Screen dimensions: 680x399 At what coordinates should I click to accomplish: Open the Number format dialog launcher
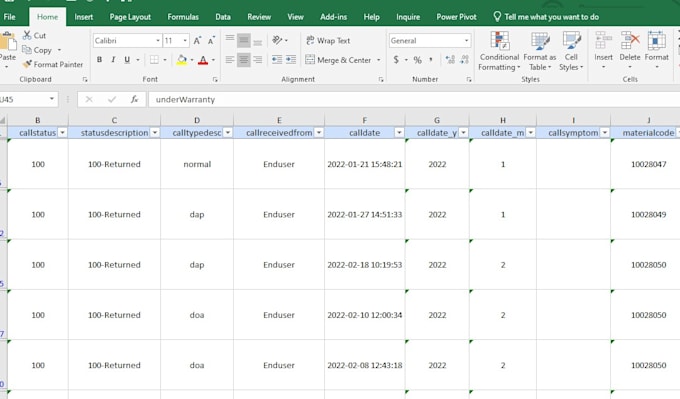[x=469, y=79]
